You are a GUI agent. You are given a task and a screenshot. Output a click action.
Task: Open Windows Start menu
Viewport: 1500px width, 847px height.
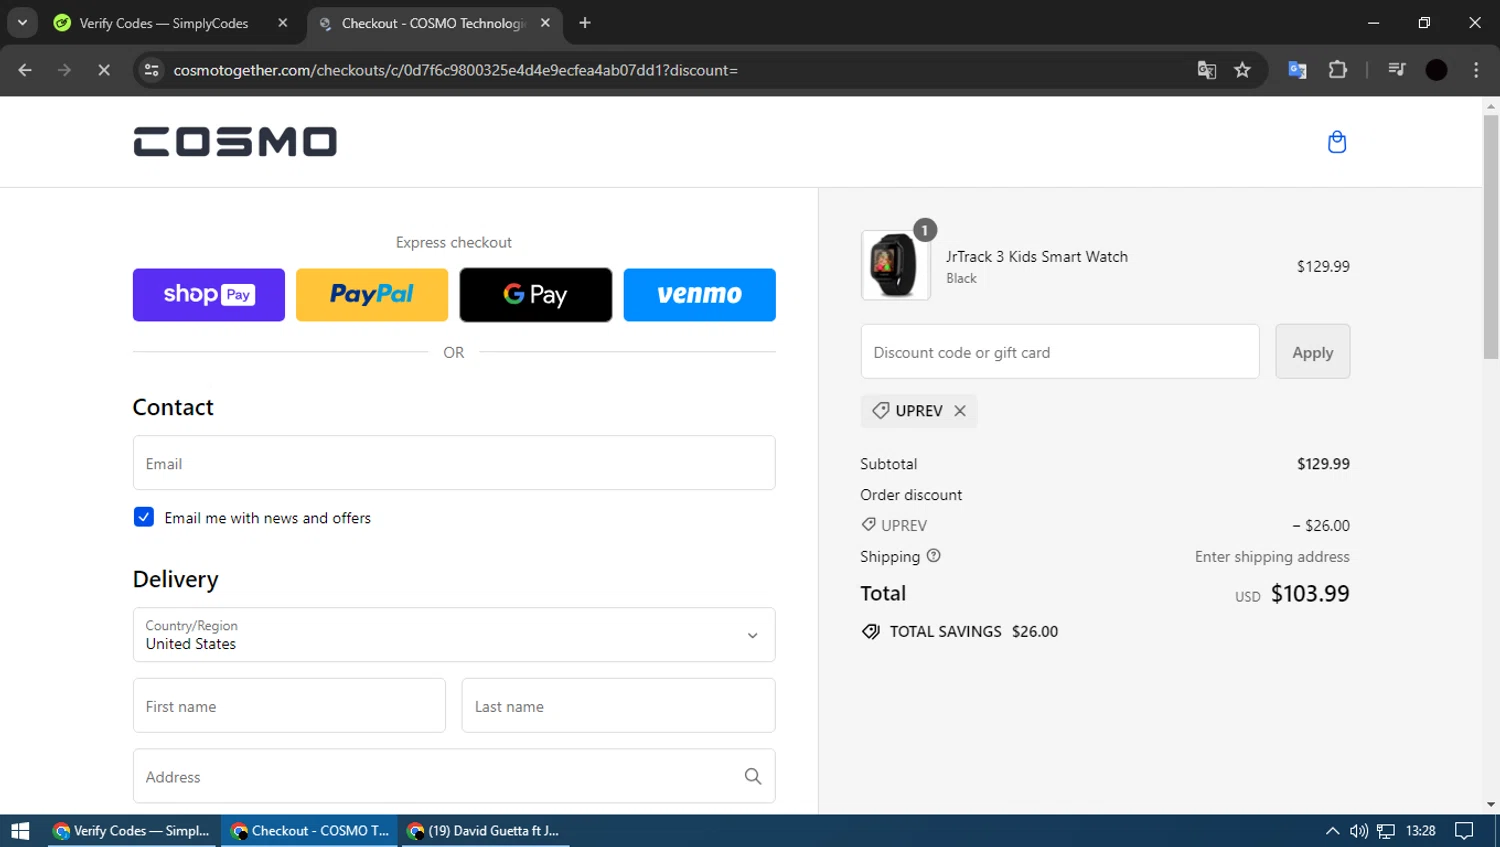point(20,831)
